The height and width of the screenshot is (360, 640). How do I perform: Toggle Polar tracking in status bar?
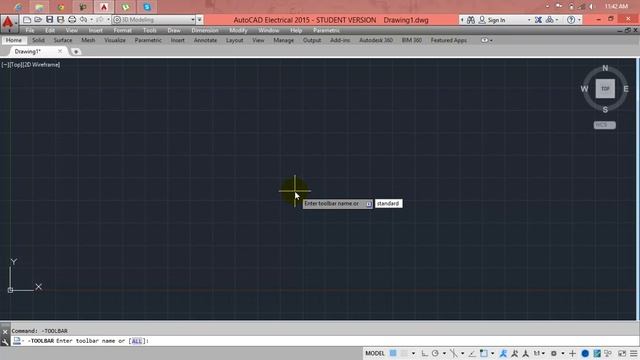(x=435, y=353)
